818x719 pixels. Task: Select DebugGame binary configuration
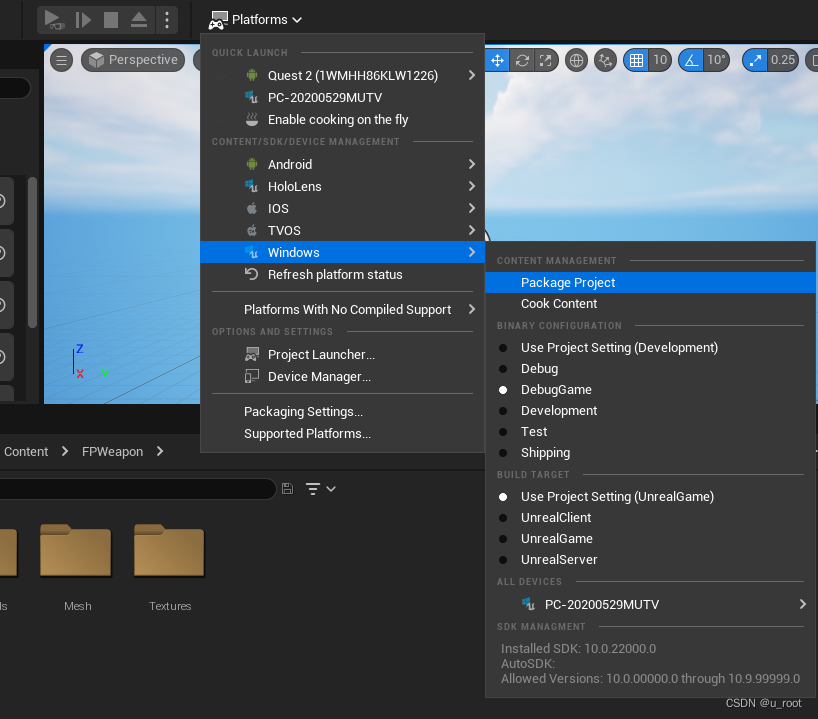pos(650,390)
